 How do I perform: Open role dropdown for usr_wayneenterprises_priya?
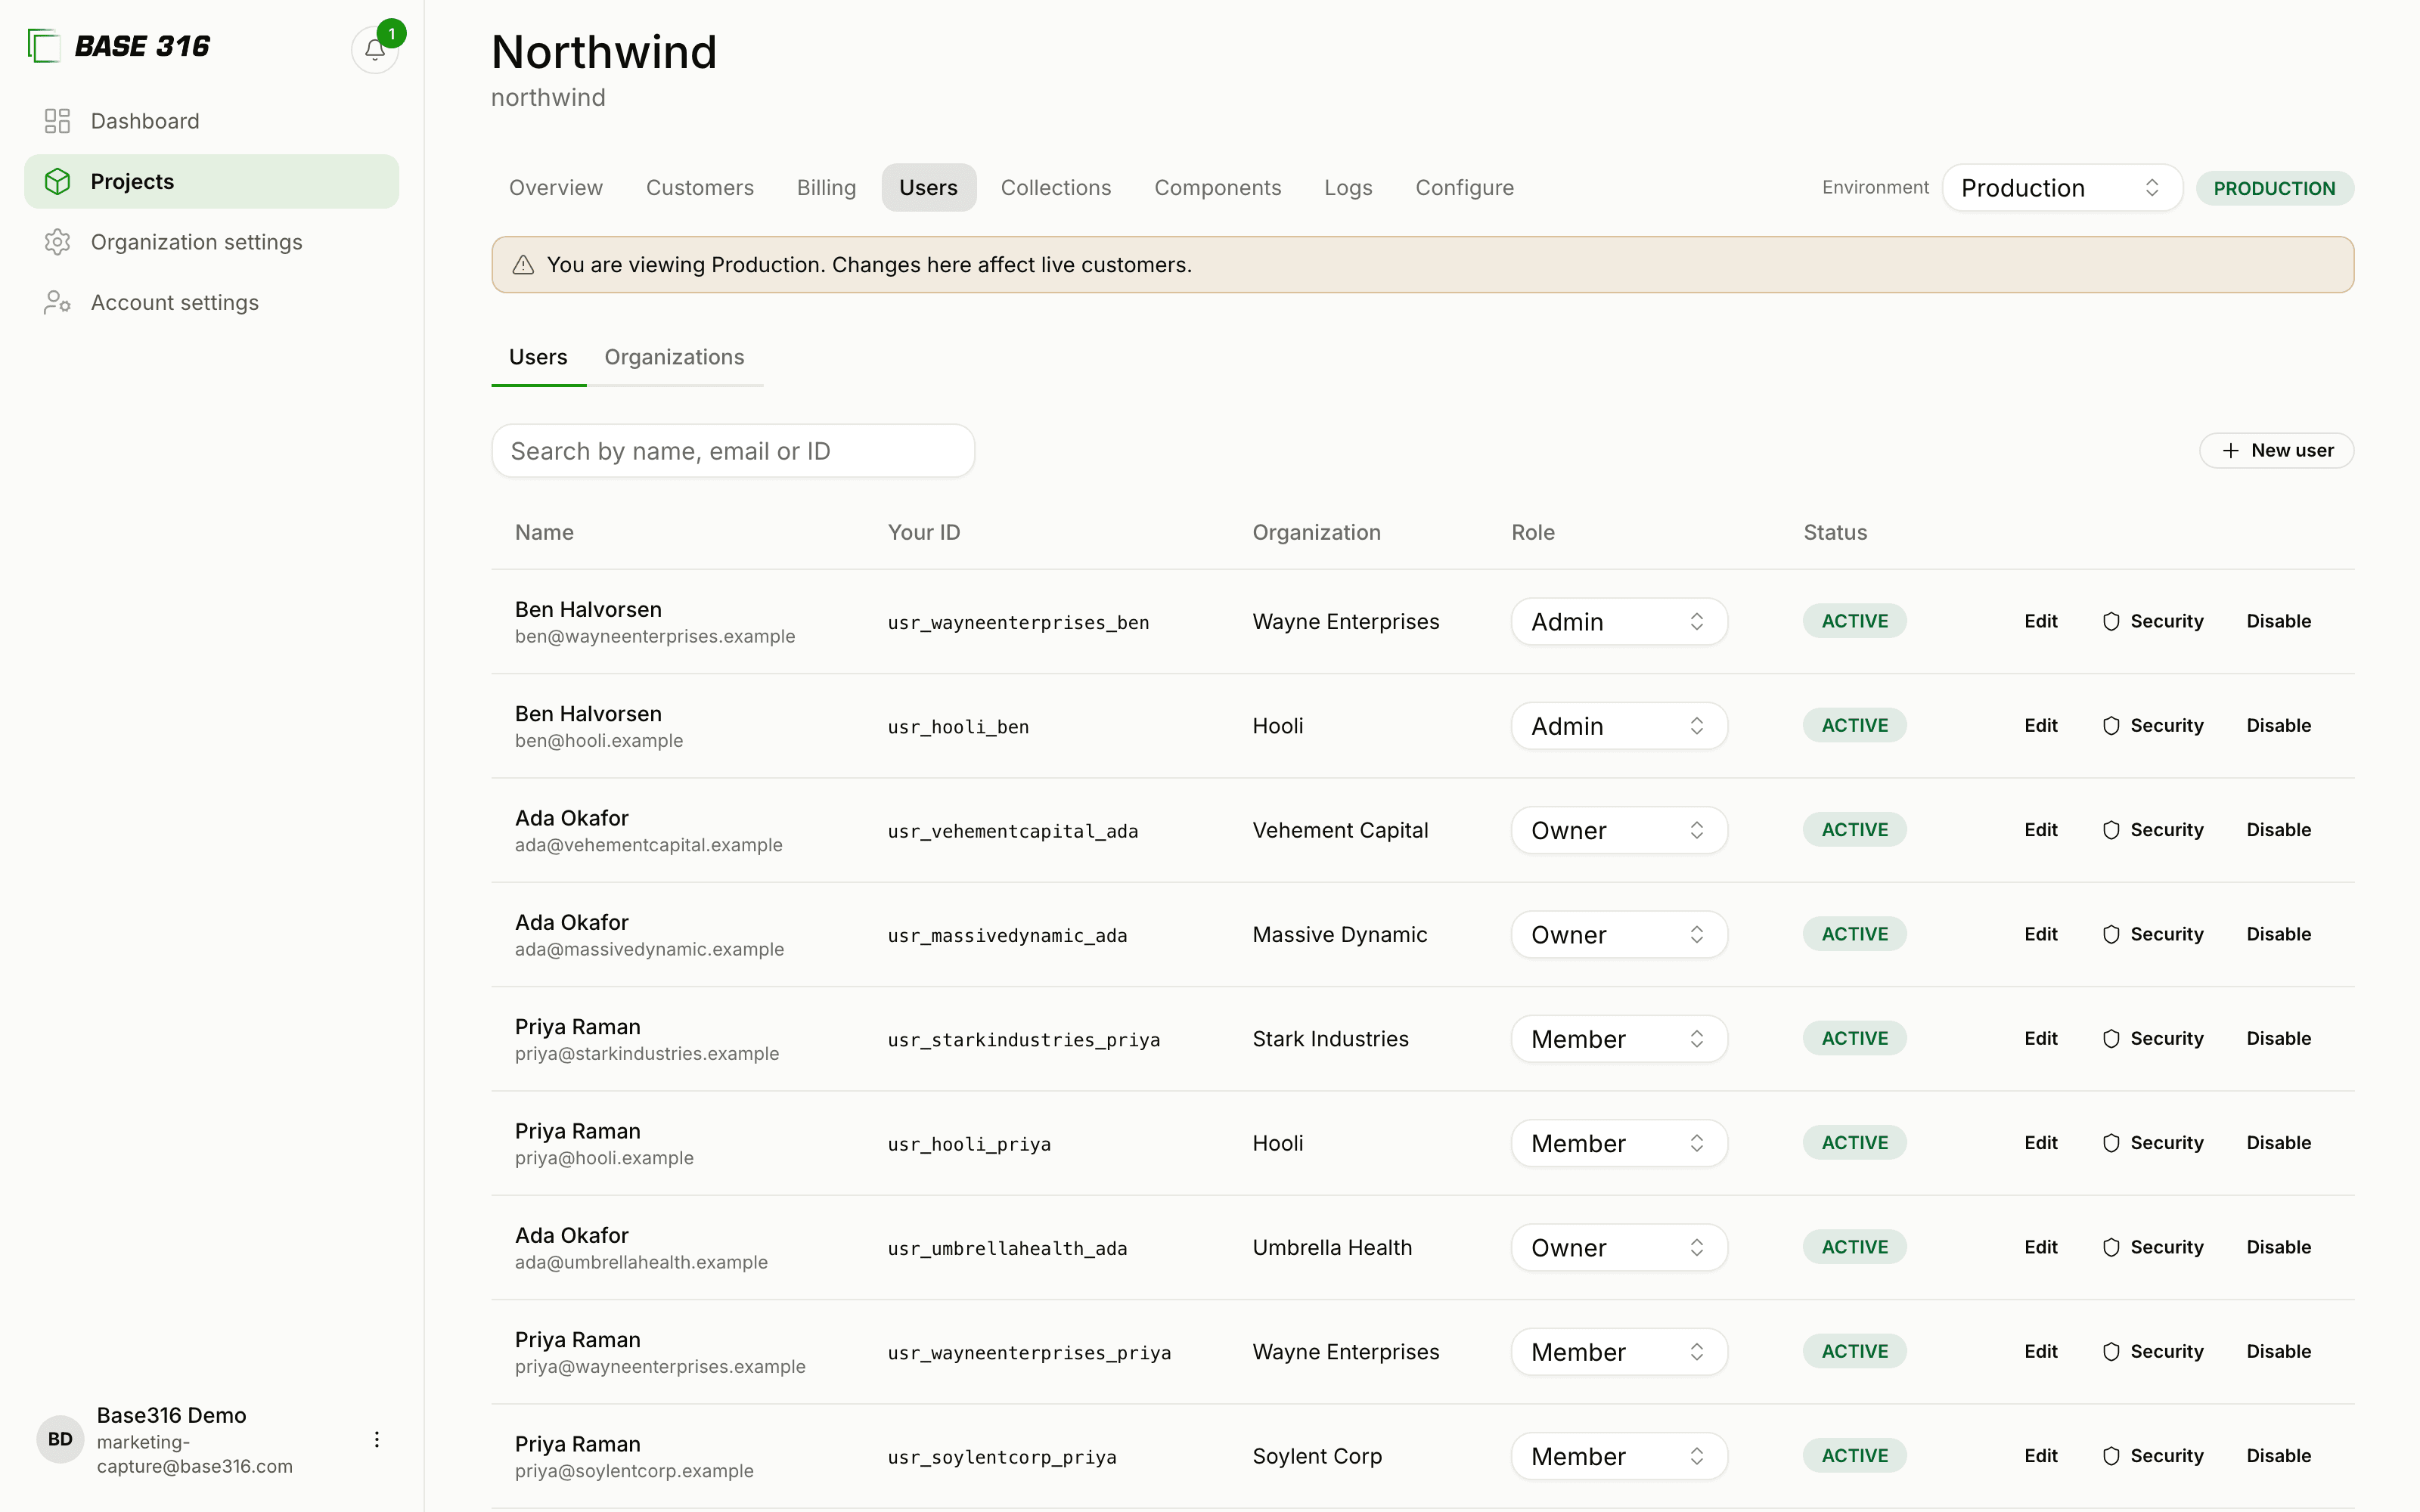(x=1619, y=1352)
